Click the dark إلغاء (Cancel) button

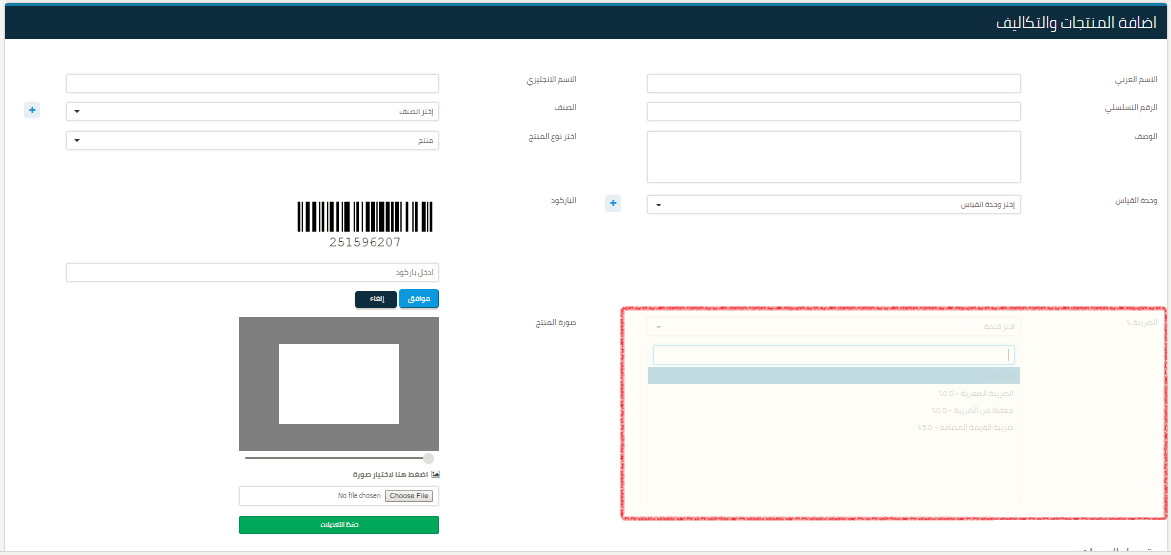tap(376, 299)
